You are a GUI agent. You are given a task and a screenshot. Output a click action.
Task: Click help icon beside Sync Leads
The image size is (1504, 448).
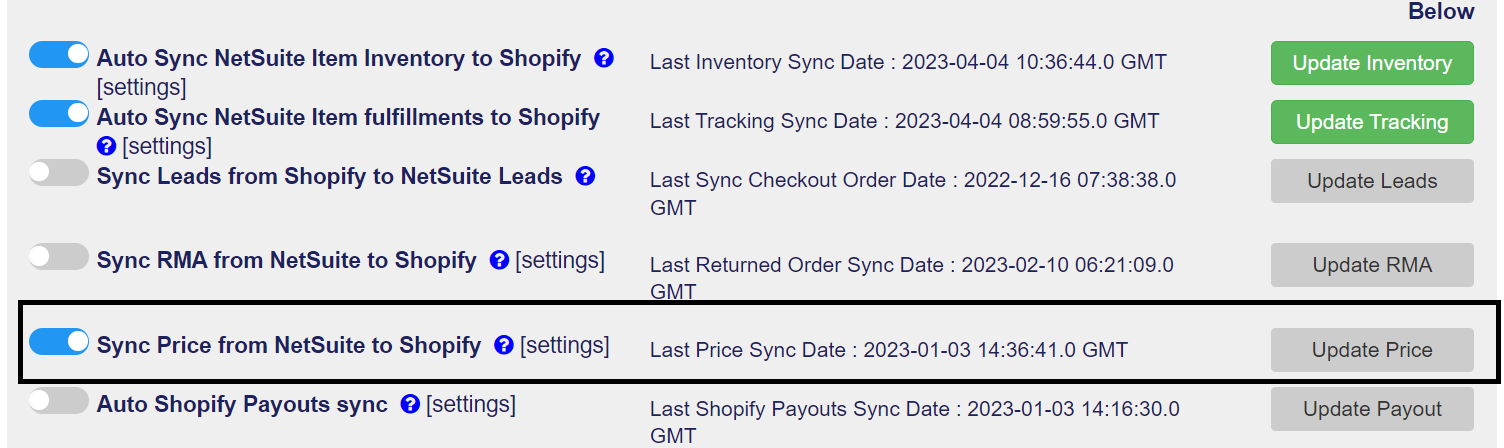[586, 177]
